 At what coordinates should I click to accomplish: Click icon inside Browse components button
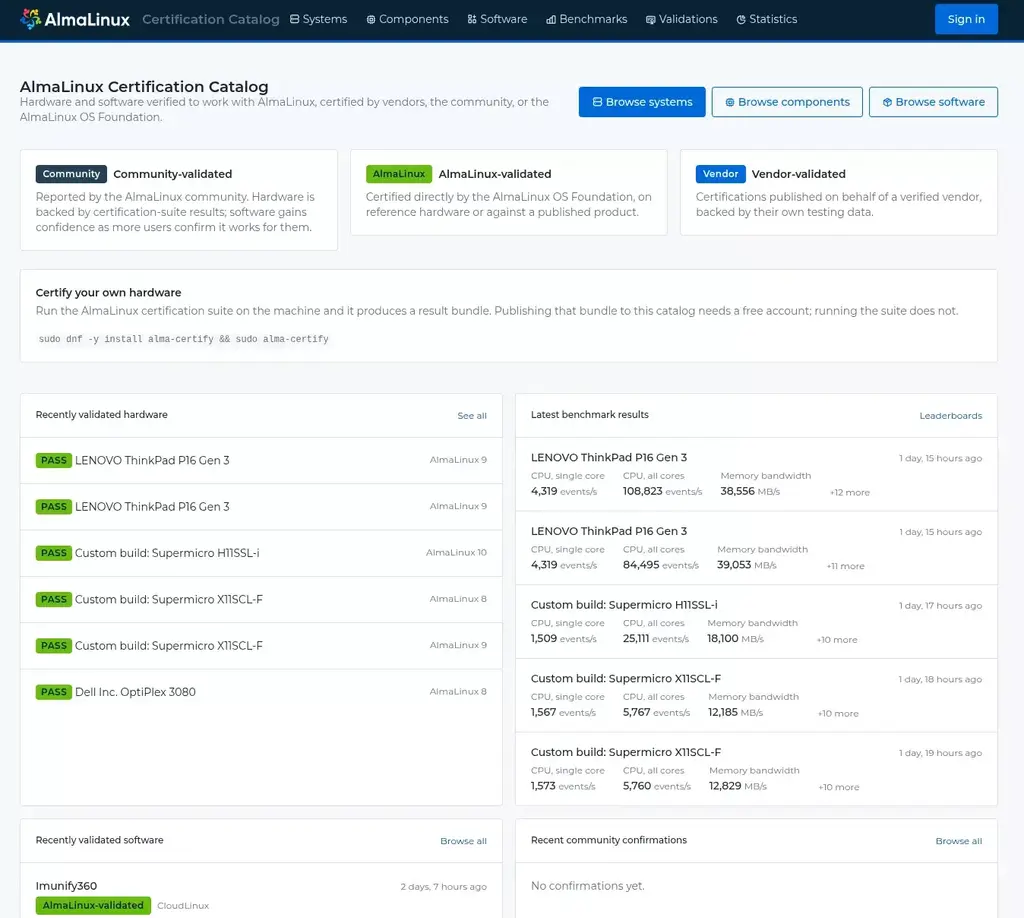[730, 102]
